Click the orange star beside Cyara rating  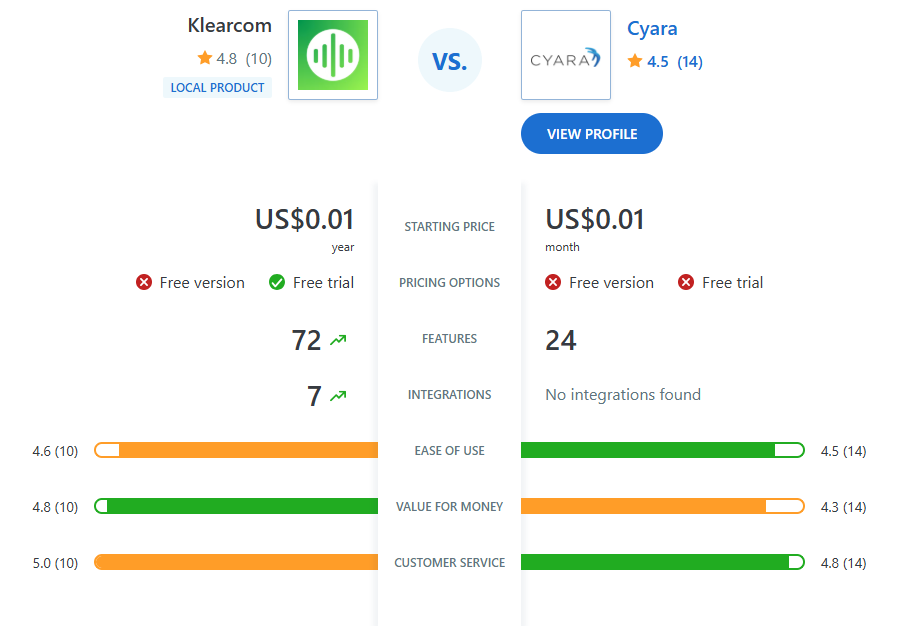(634, 62)
